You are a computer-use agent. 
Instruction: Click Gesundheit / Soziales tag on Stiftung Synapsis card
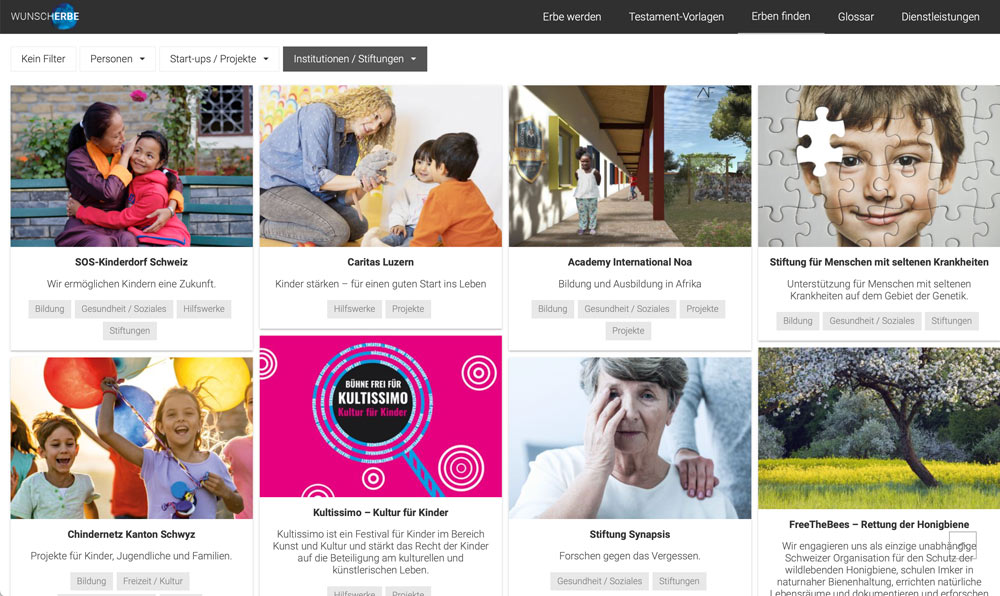point(599,581)
